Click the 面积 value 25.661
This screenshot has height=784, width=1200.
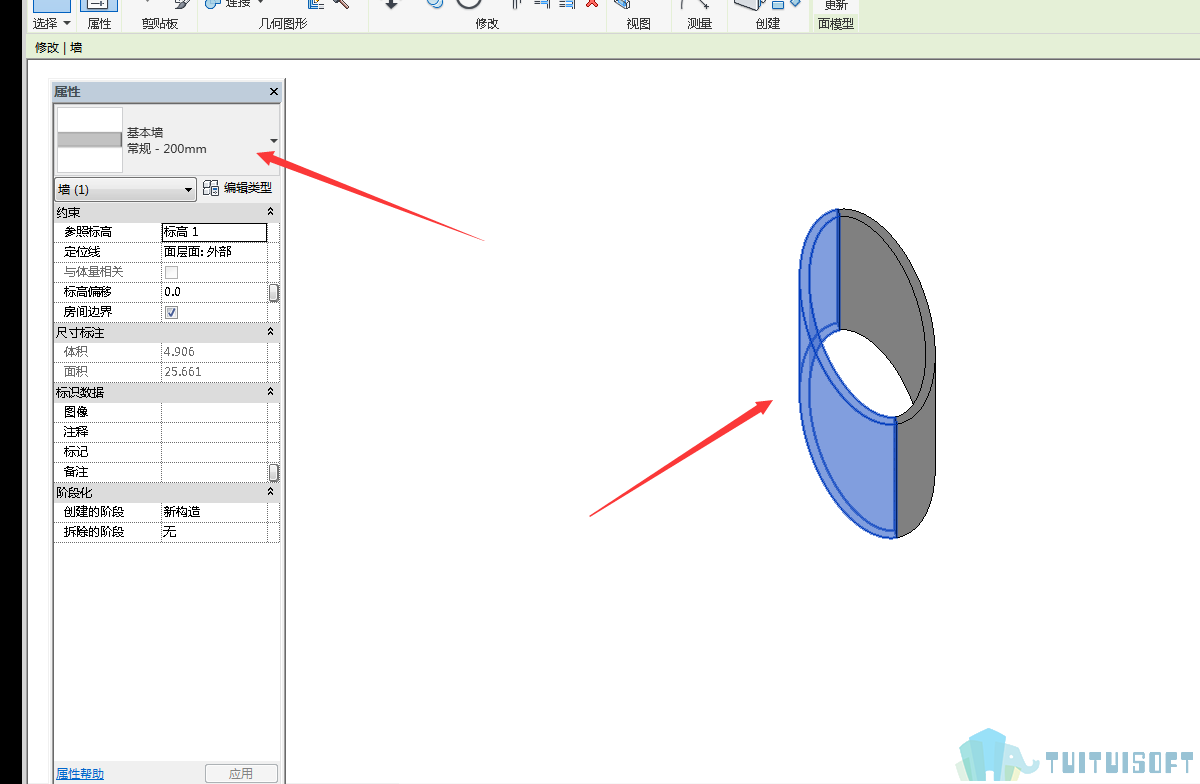[214, 372]
